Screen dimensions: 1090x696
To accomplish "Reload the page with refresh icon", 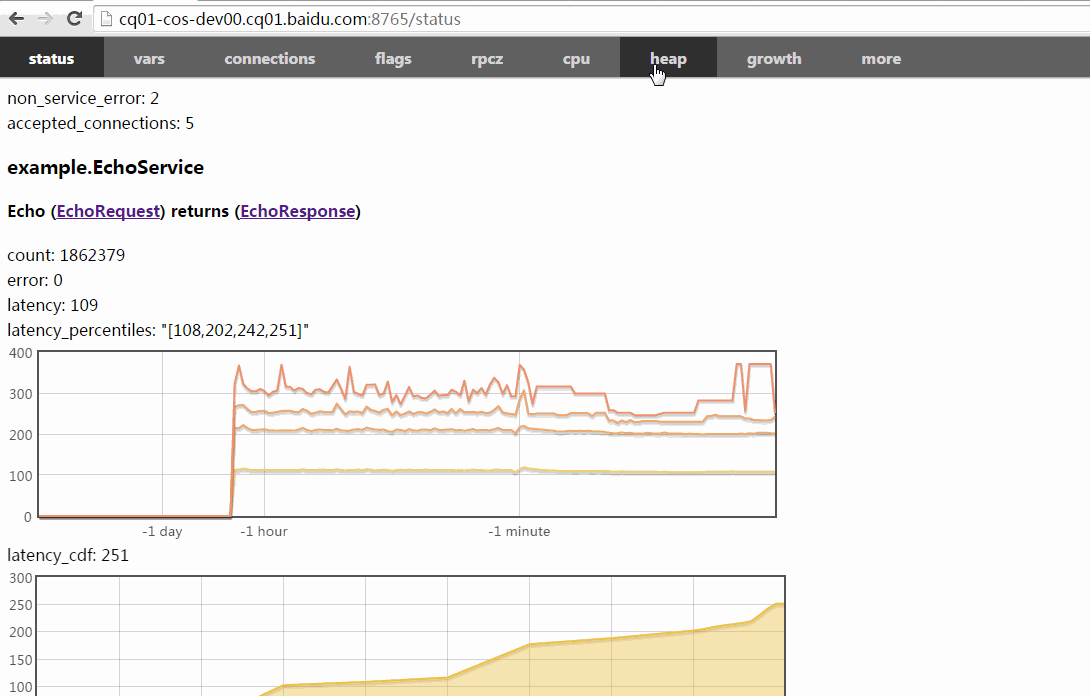I will click(74, 18).
